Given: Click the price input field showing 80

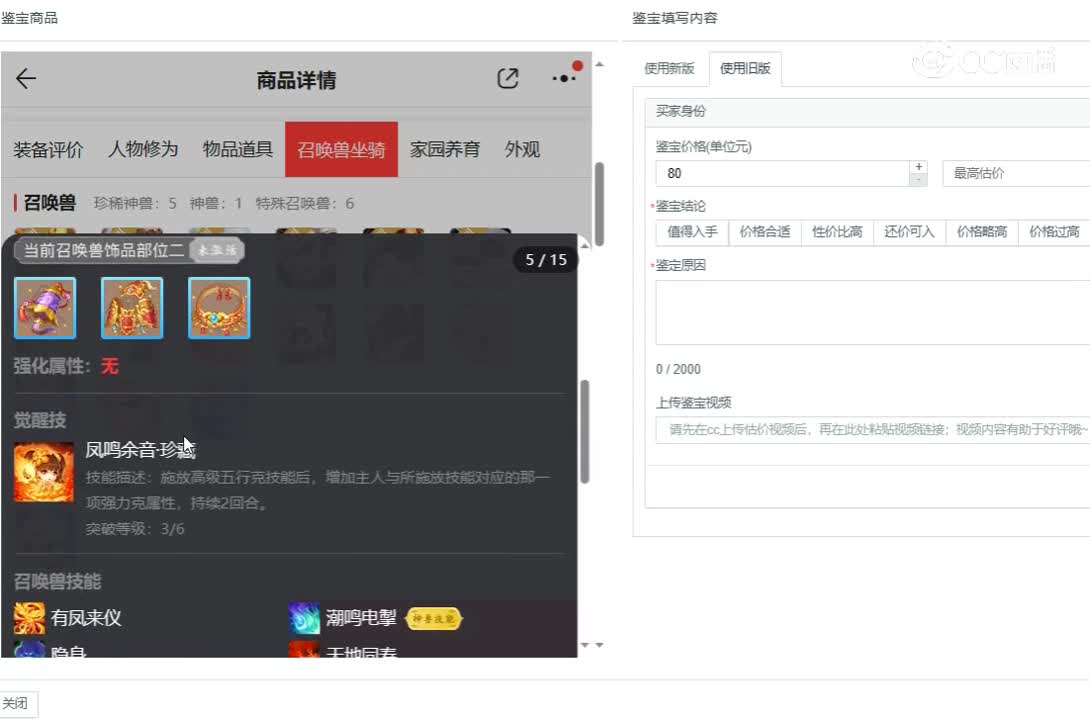Looking at the screenshot, I should click(780, 173).
